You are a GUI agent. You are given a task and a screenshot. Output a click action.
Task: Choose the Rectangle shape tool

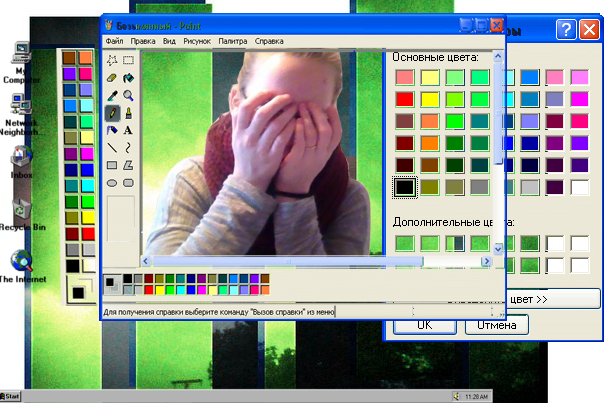click(x=112, y=165)
